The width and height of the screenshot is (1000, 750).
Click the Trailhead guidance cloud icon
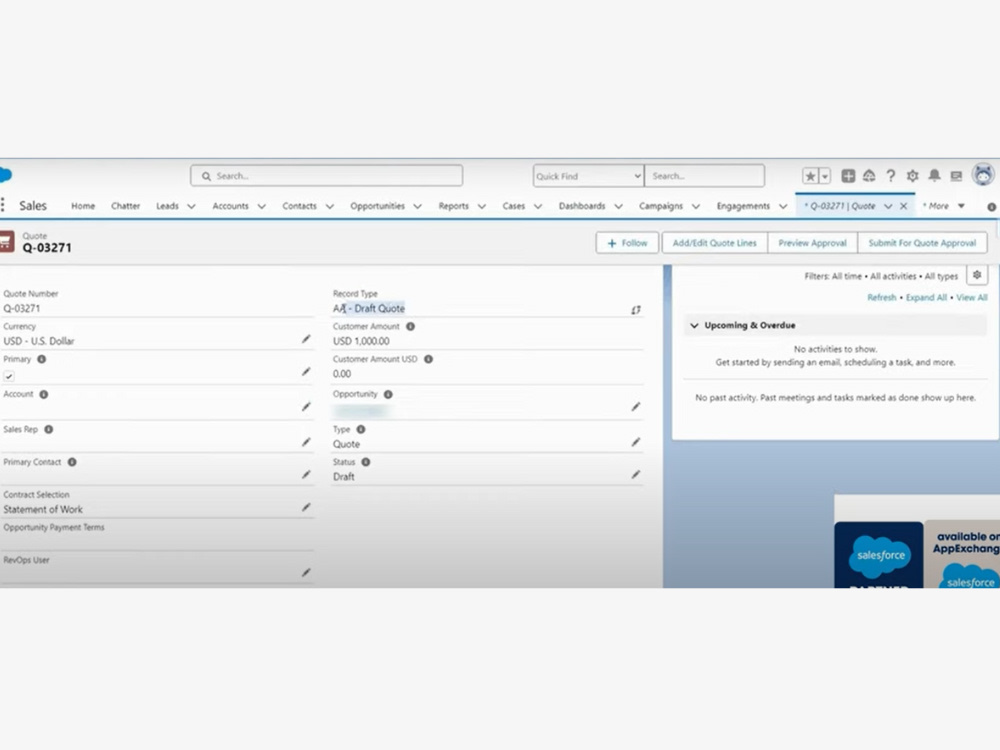pyautogui.click(x=869, y=176)
